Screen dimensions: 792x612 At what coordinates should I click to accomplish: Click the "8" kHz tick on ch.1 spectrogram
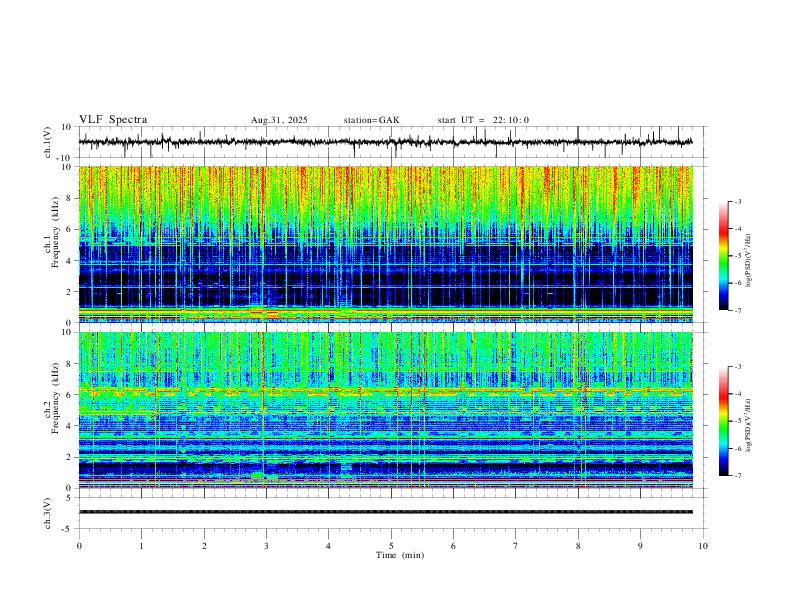(x=70, y=198)
